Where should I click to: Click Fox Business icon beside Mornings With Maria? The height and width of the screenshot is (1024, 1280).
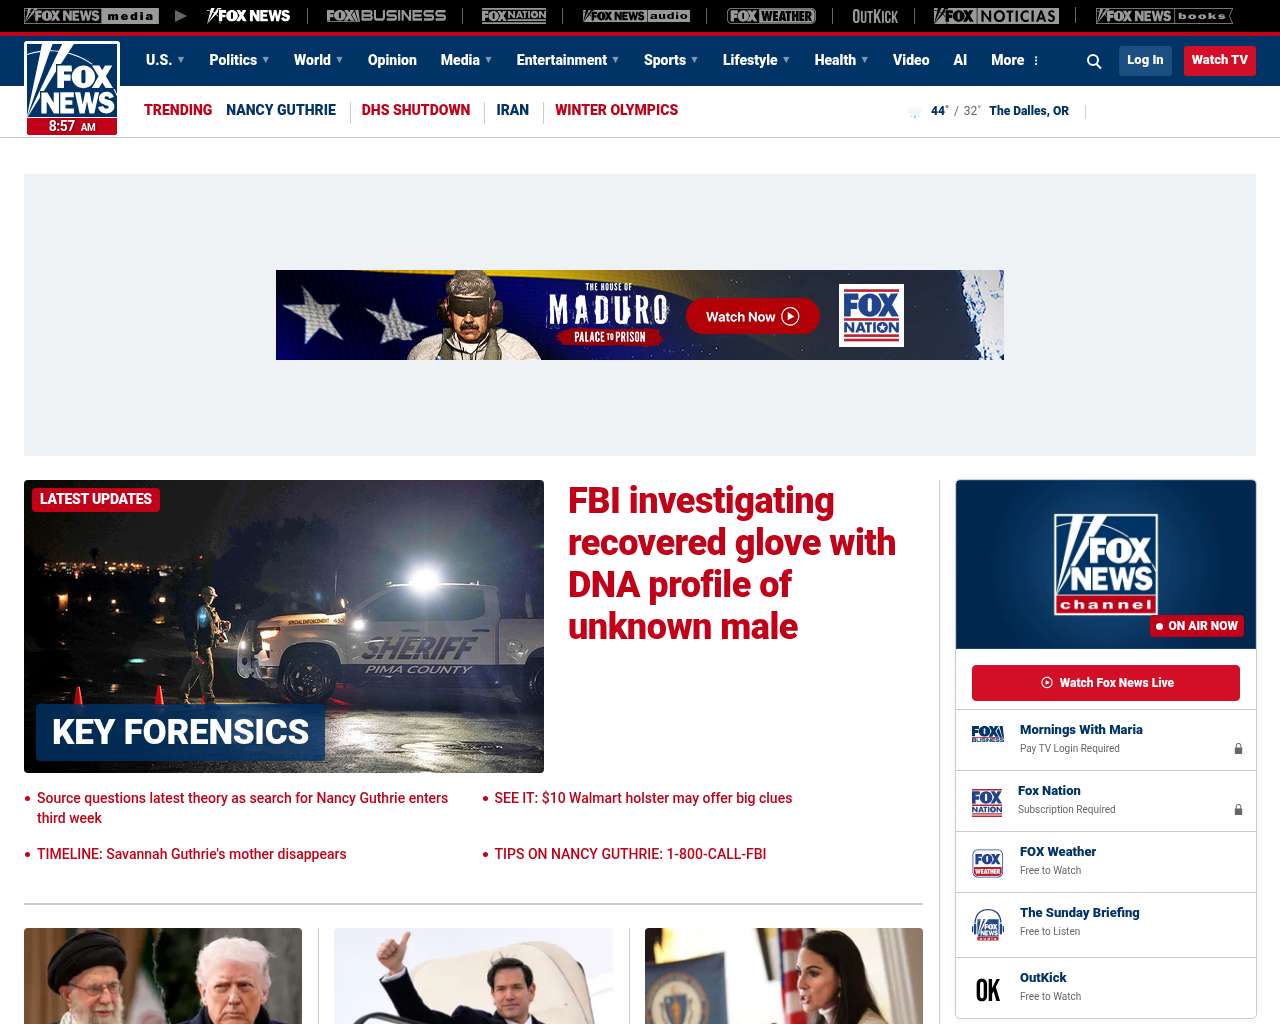point(988,734)
